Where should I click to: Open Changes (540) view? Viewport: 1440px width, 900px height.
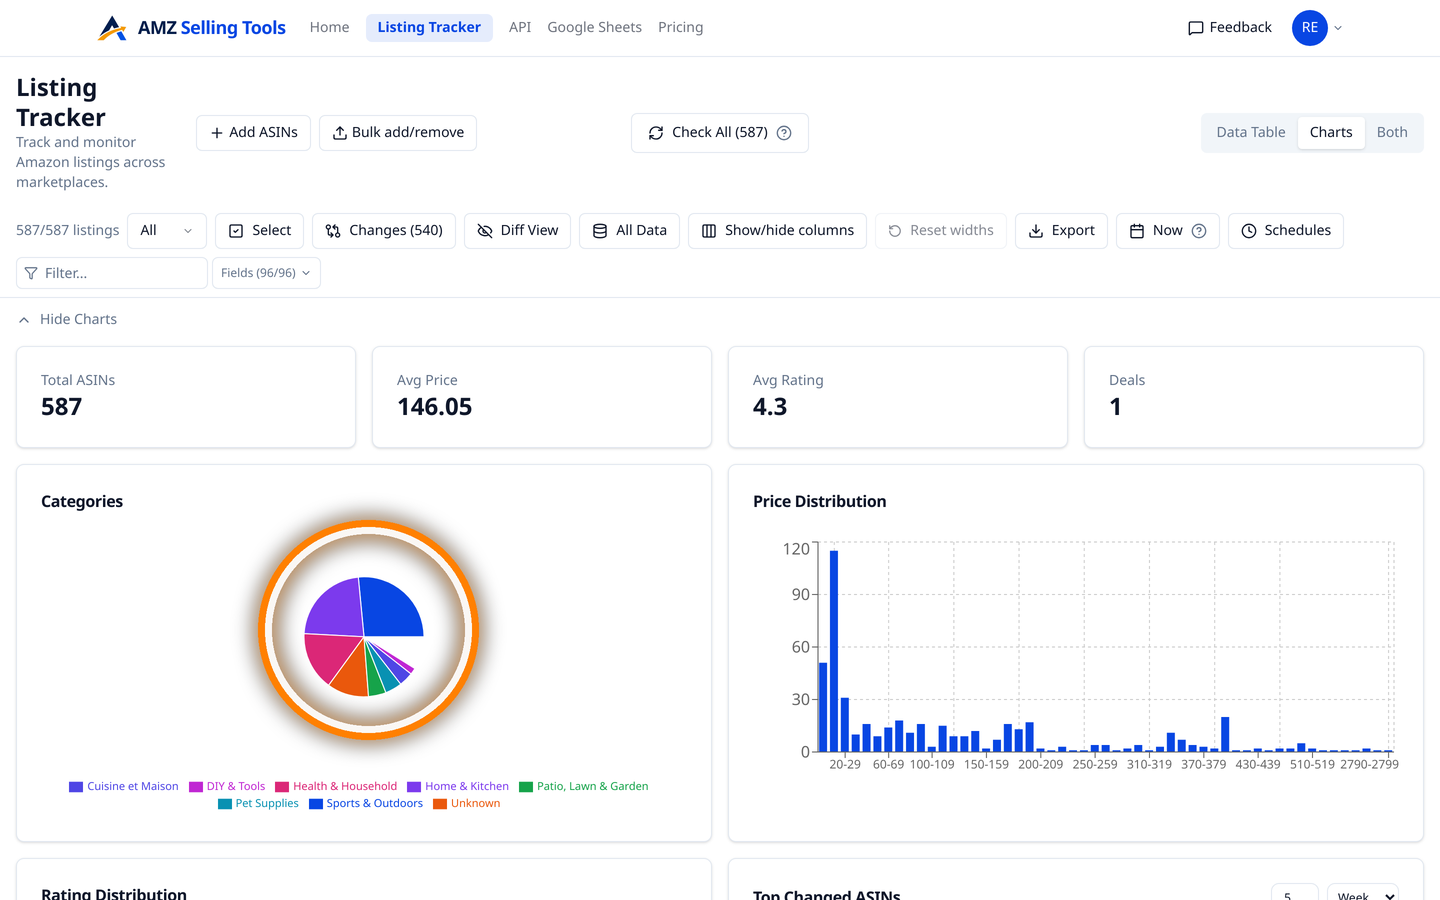384,231
